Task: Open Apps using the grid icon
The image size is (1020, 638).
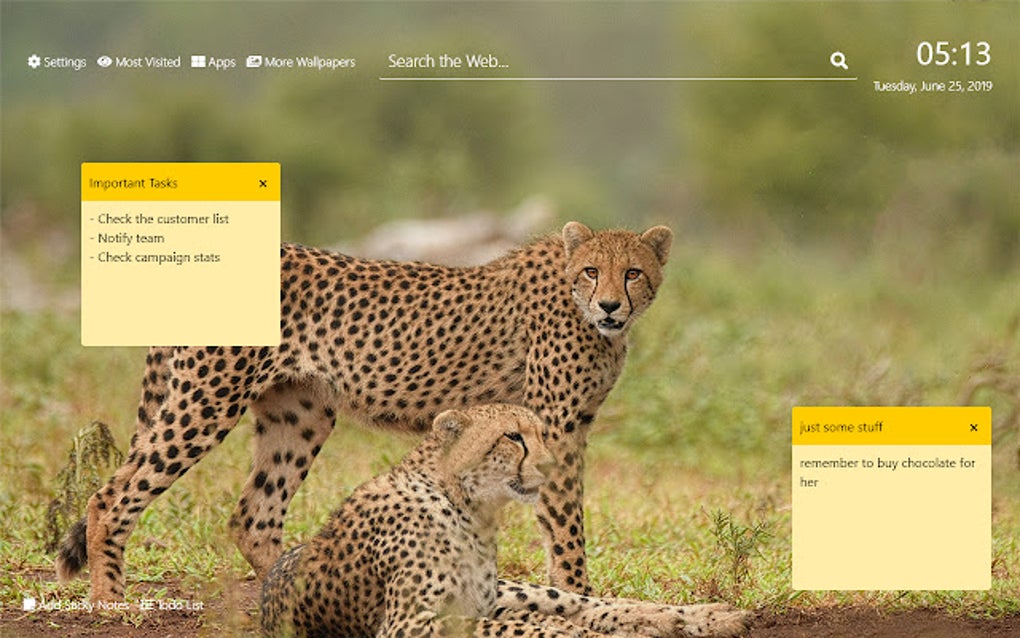Action: click(197, 61)
